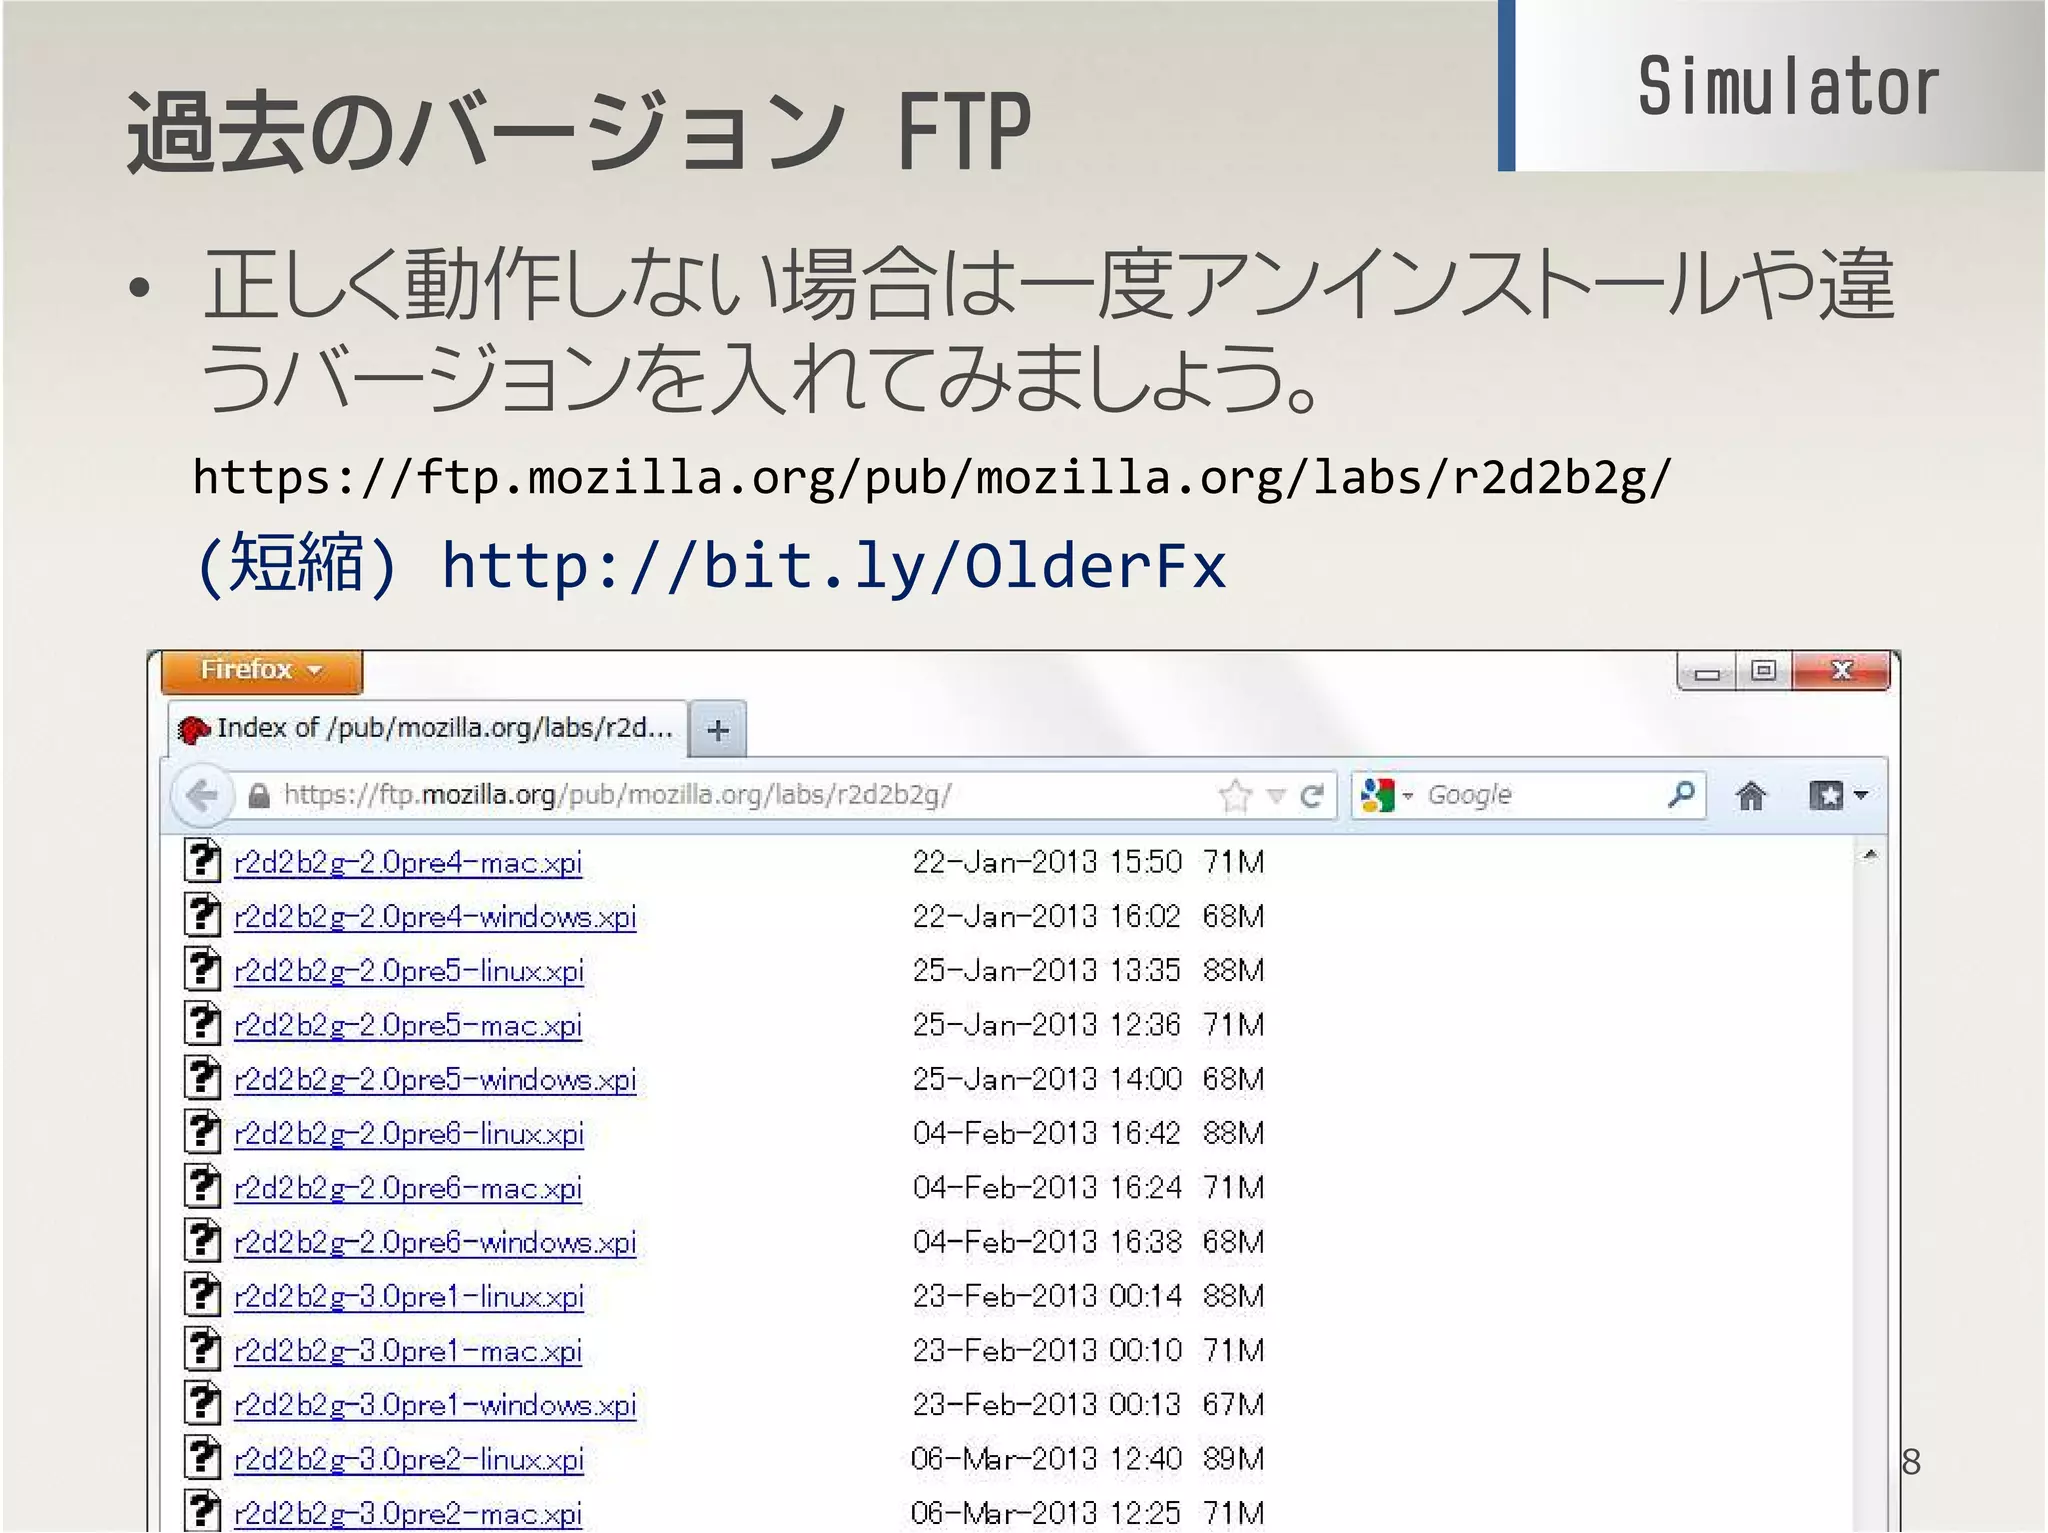Open the Google search engine selector

point(1387,796)
